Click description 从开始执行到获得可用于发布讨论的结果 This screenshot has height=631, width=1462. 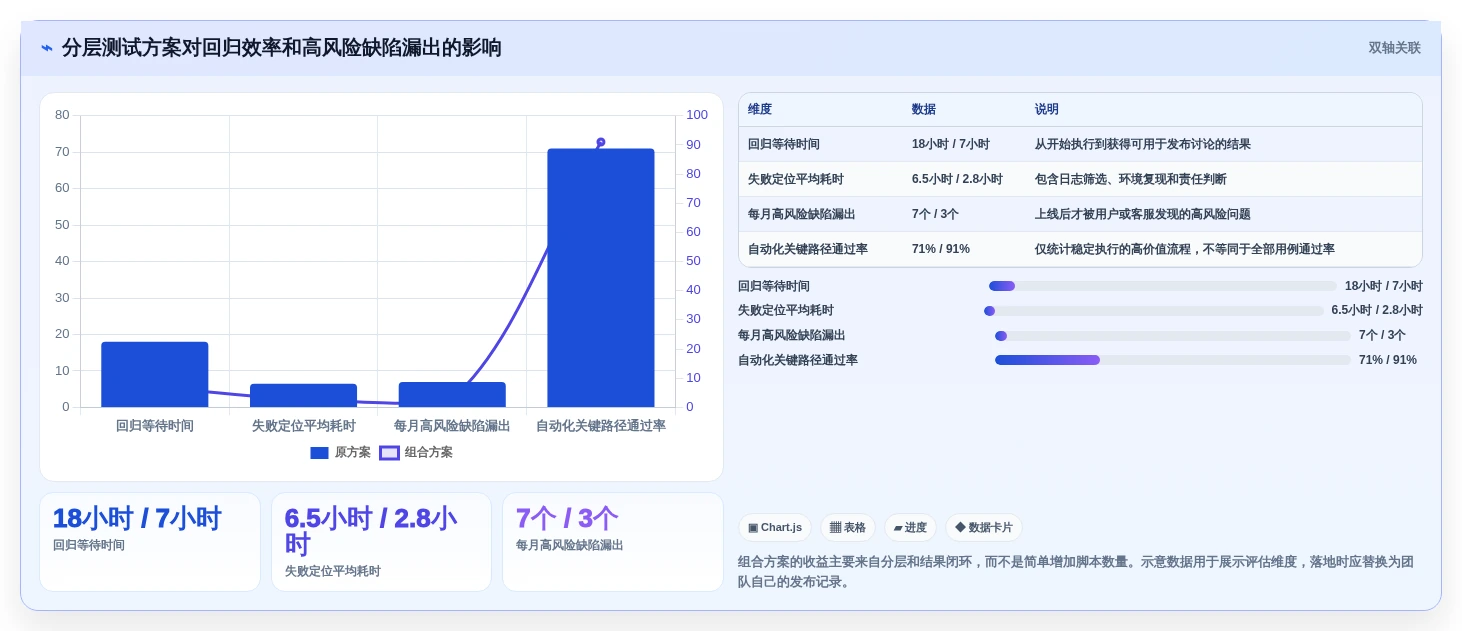(1142, 144)
